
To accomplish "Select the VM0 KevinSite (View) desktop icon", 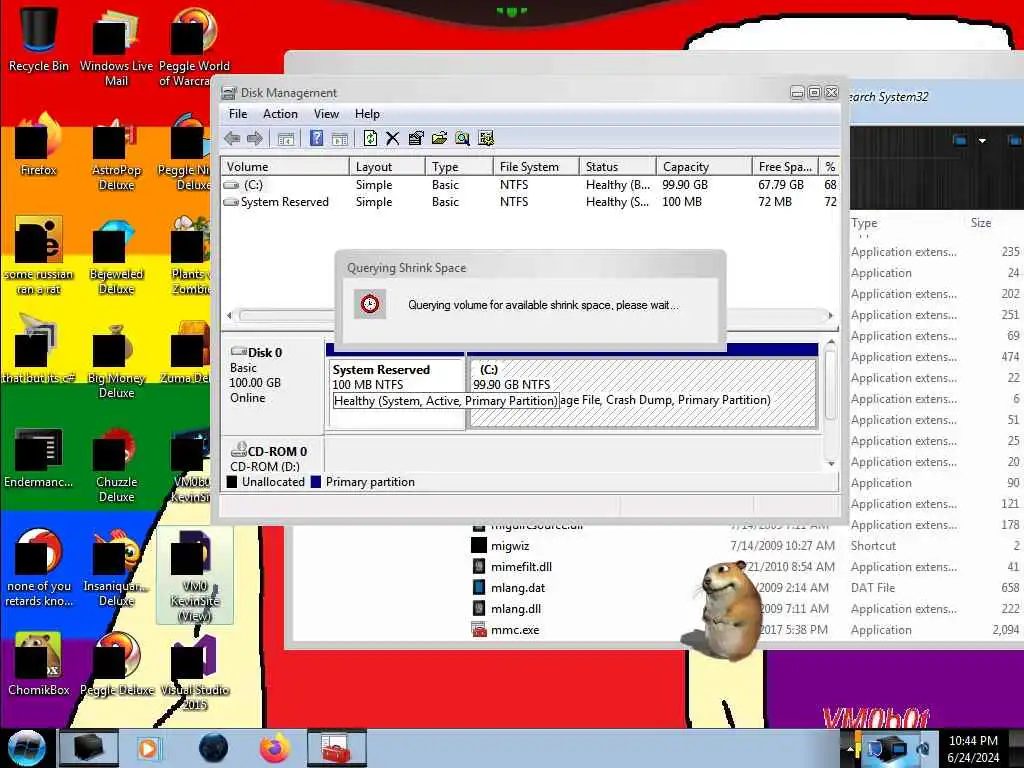I will click(195, 576).
